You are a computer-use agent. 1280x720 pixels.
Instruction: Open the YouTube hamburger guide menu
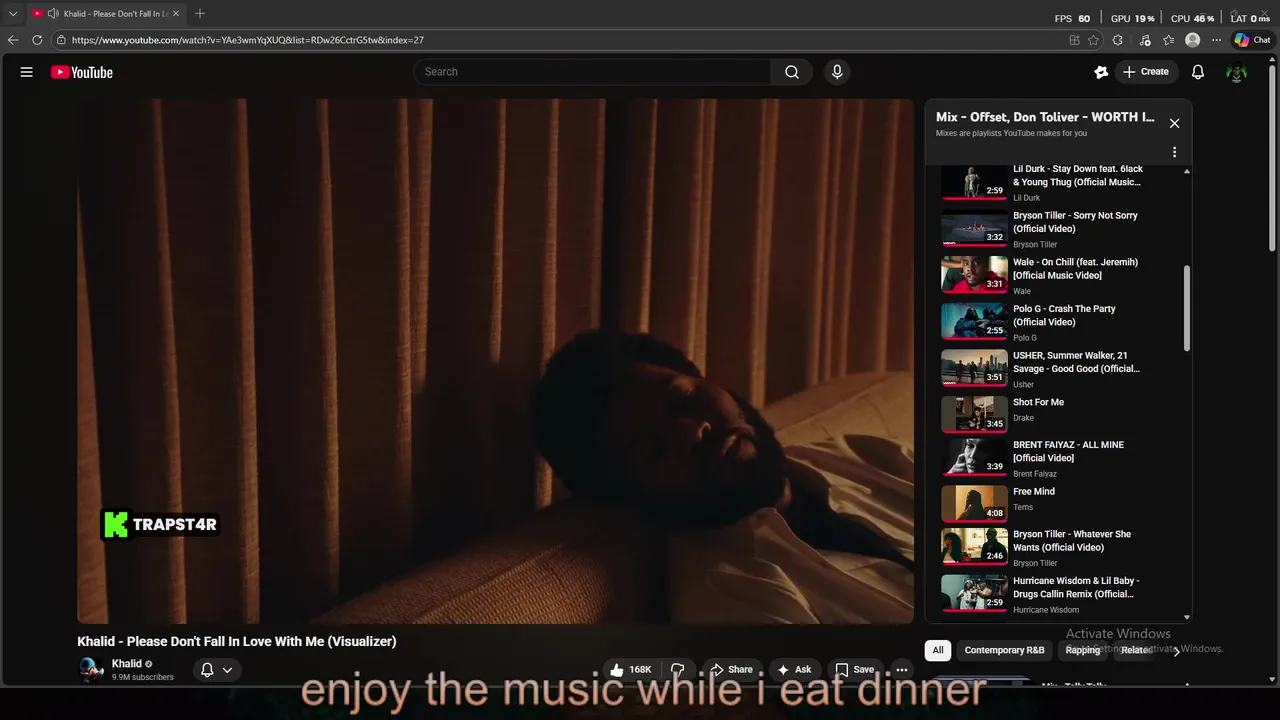pyautogui.click(x=27, y=72)
